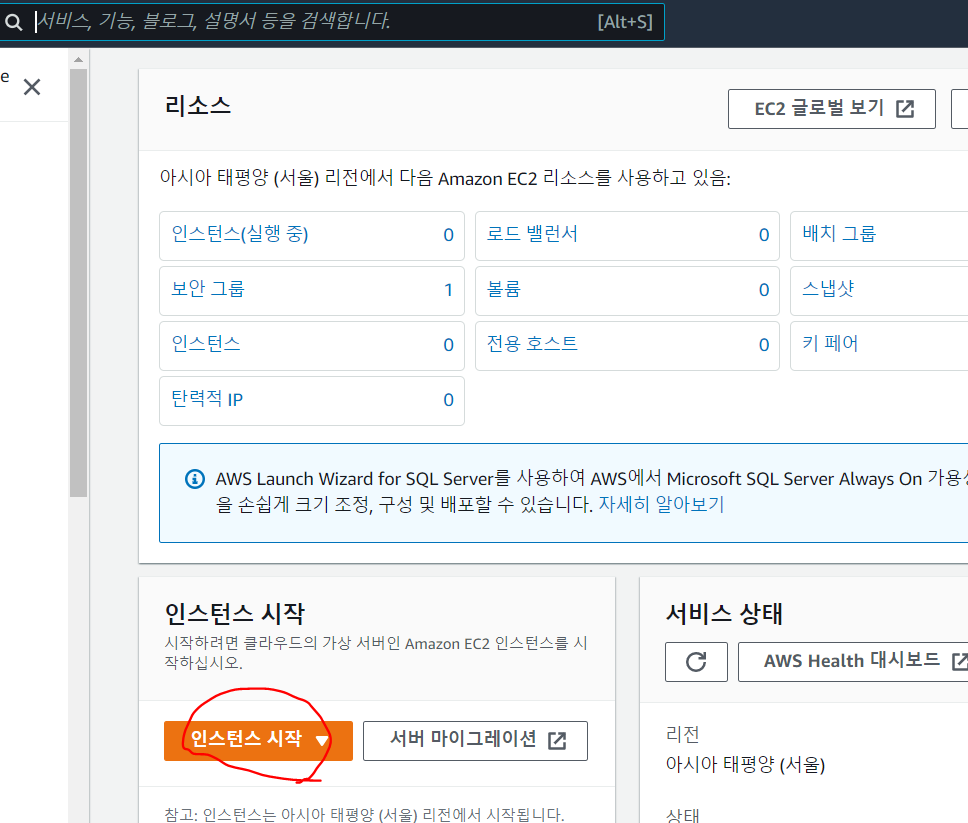
Task: Click the 리소스 section heading
Action: (198, 106)
